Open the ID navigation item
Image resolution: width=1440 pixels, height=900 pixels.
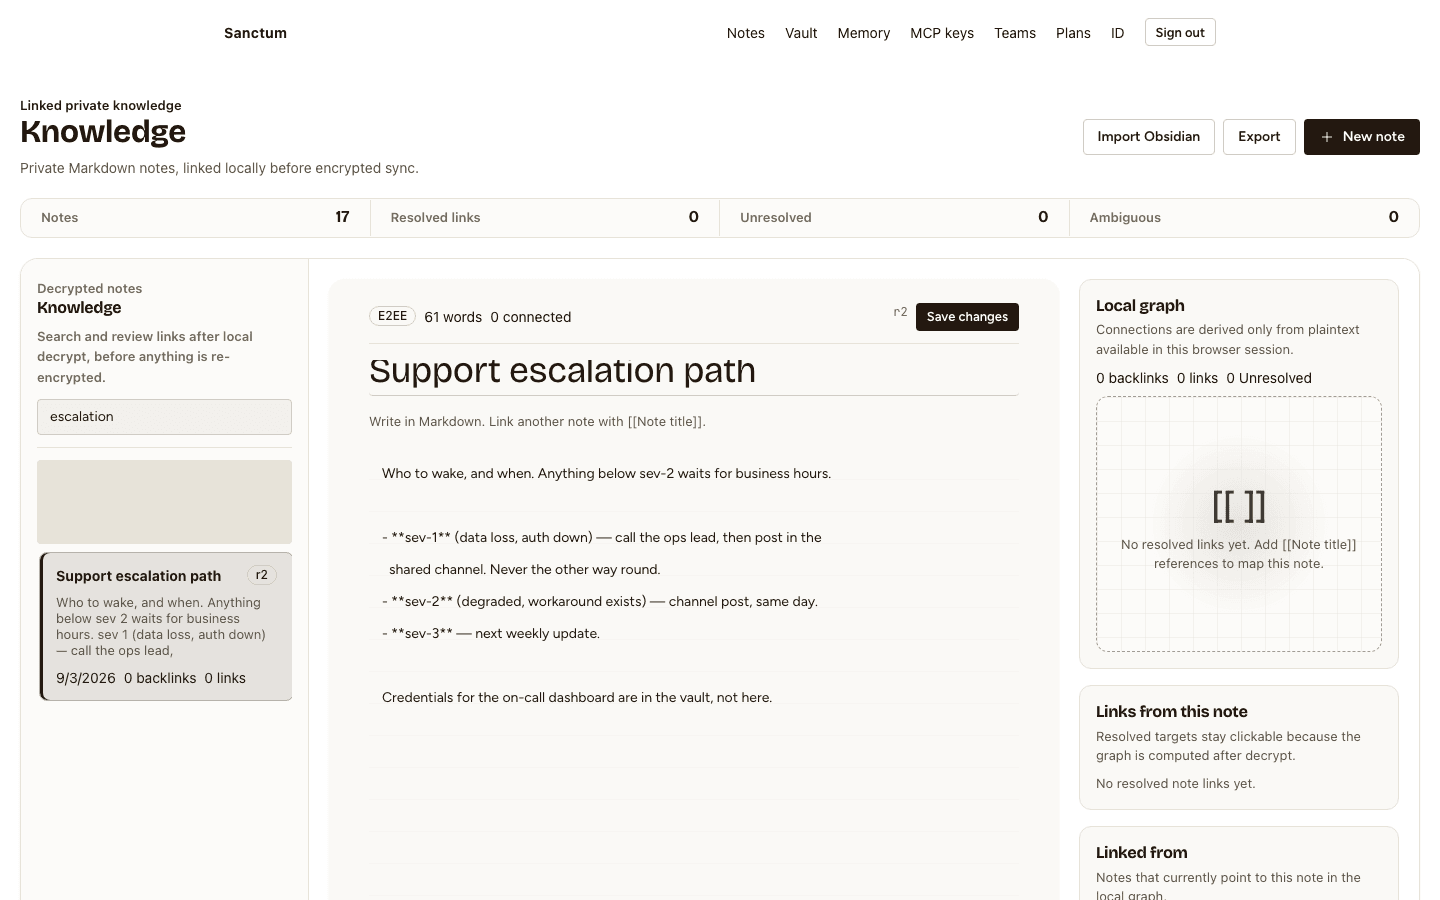coord(1117,33)
